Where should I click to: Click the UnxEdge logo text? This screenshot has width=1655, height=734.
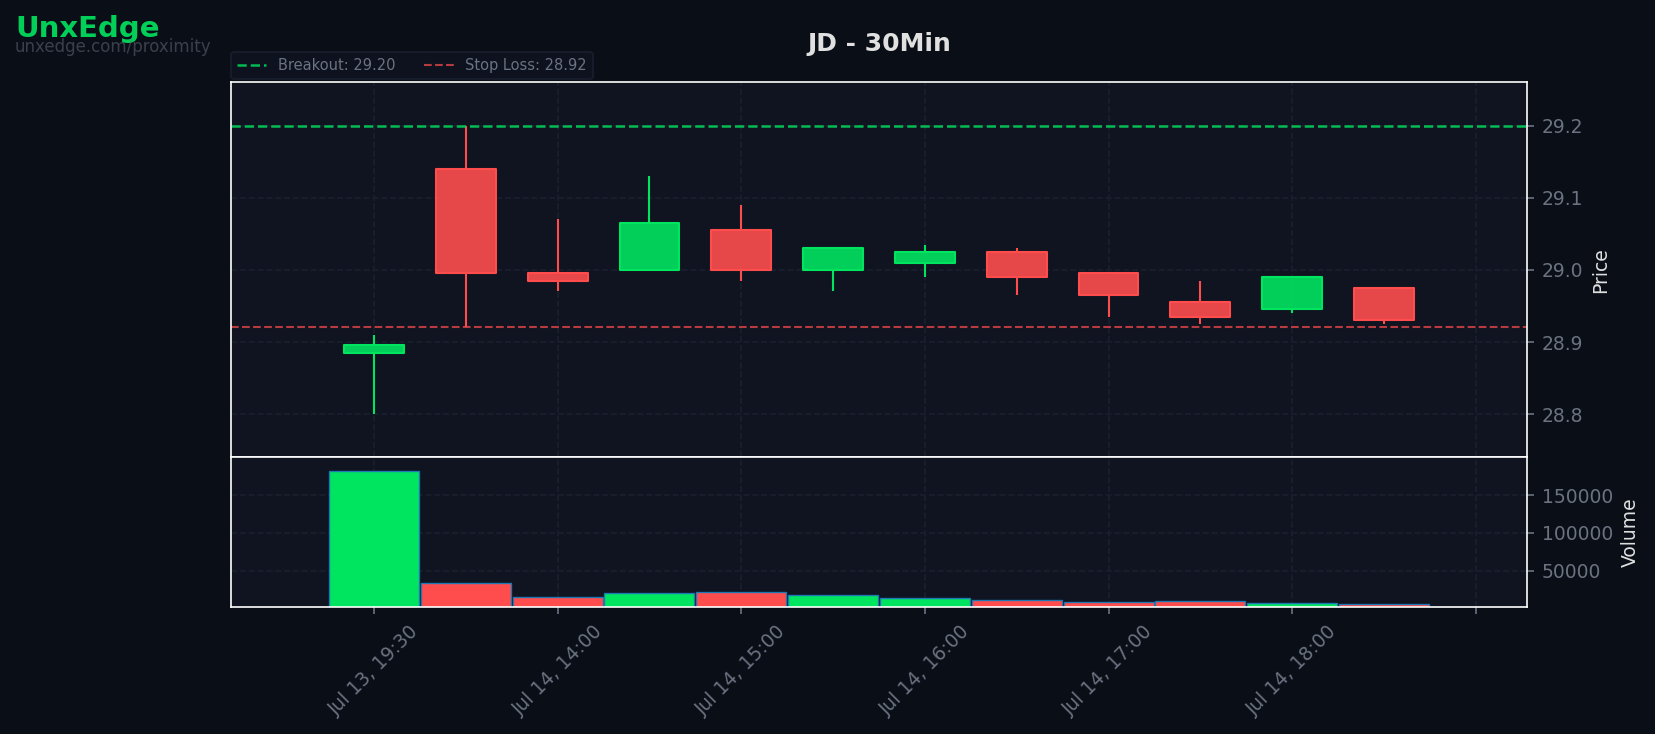87,27
